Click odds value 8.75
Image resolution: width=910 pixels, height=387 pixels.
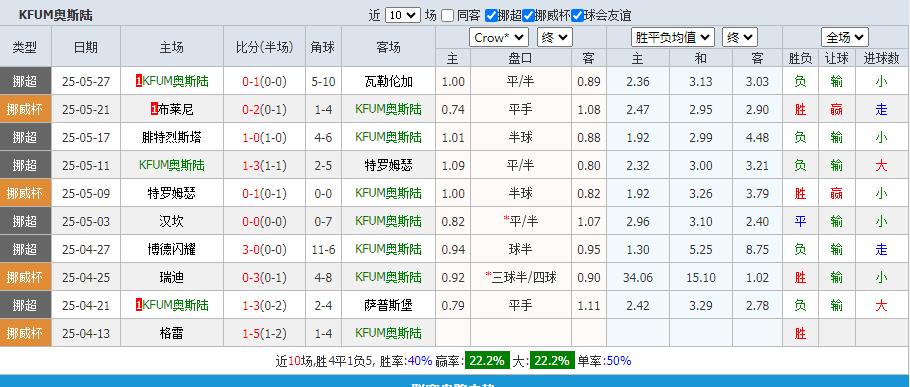757,249
